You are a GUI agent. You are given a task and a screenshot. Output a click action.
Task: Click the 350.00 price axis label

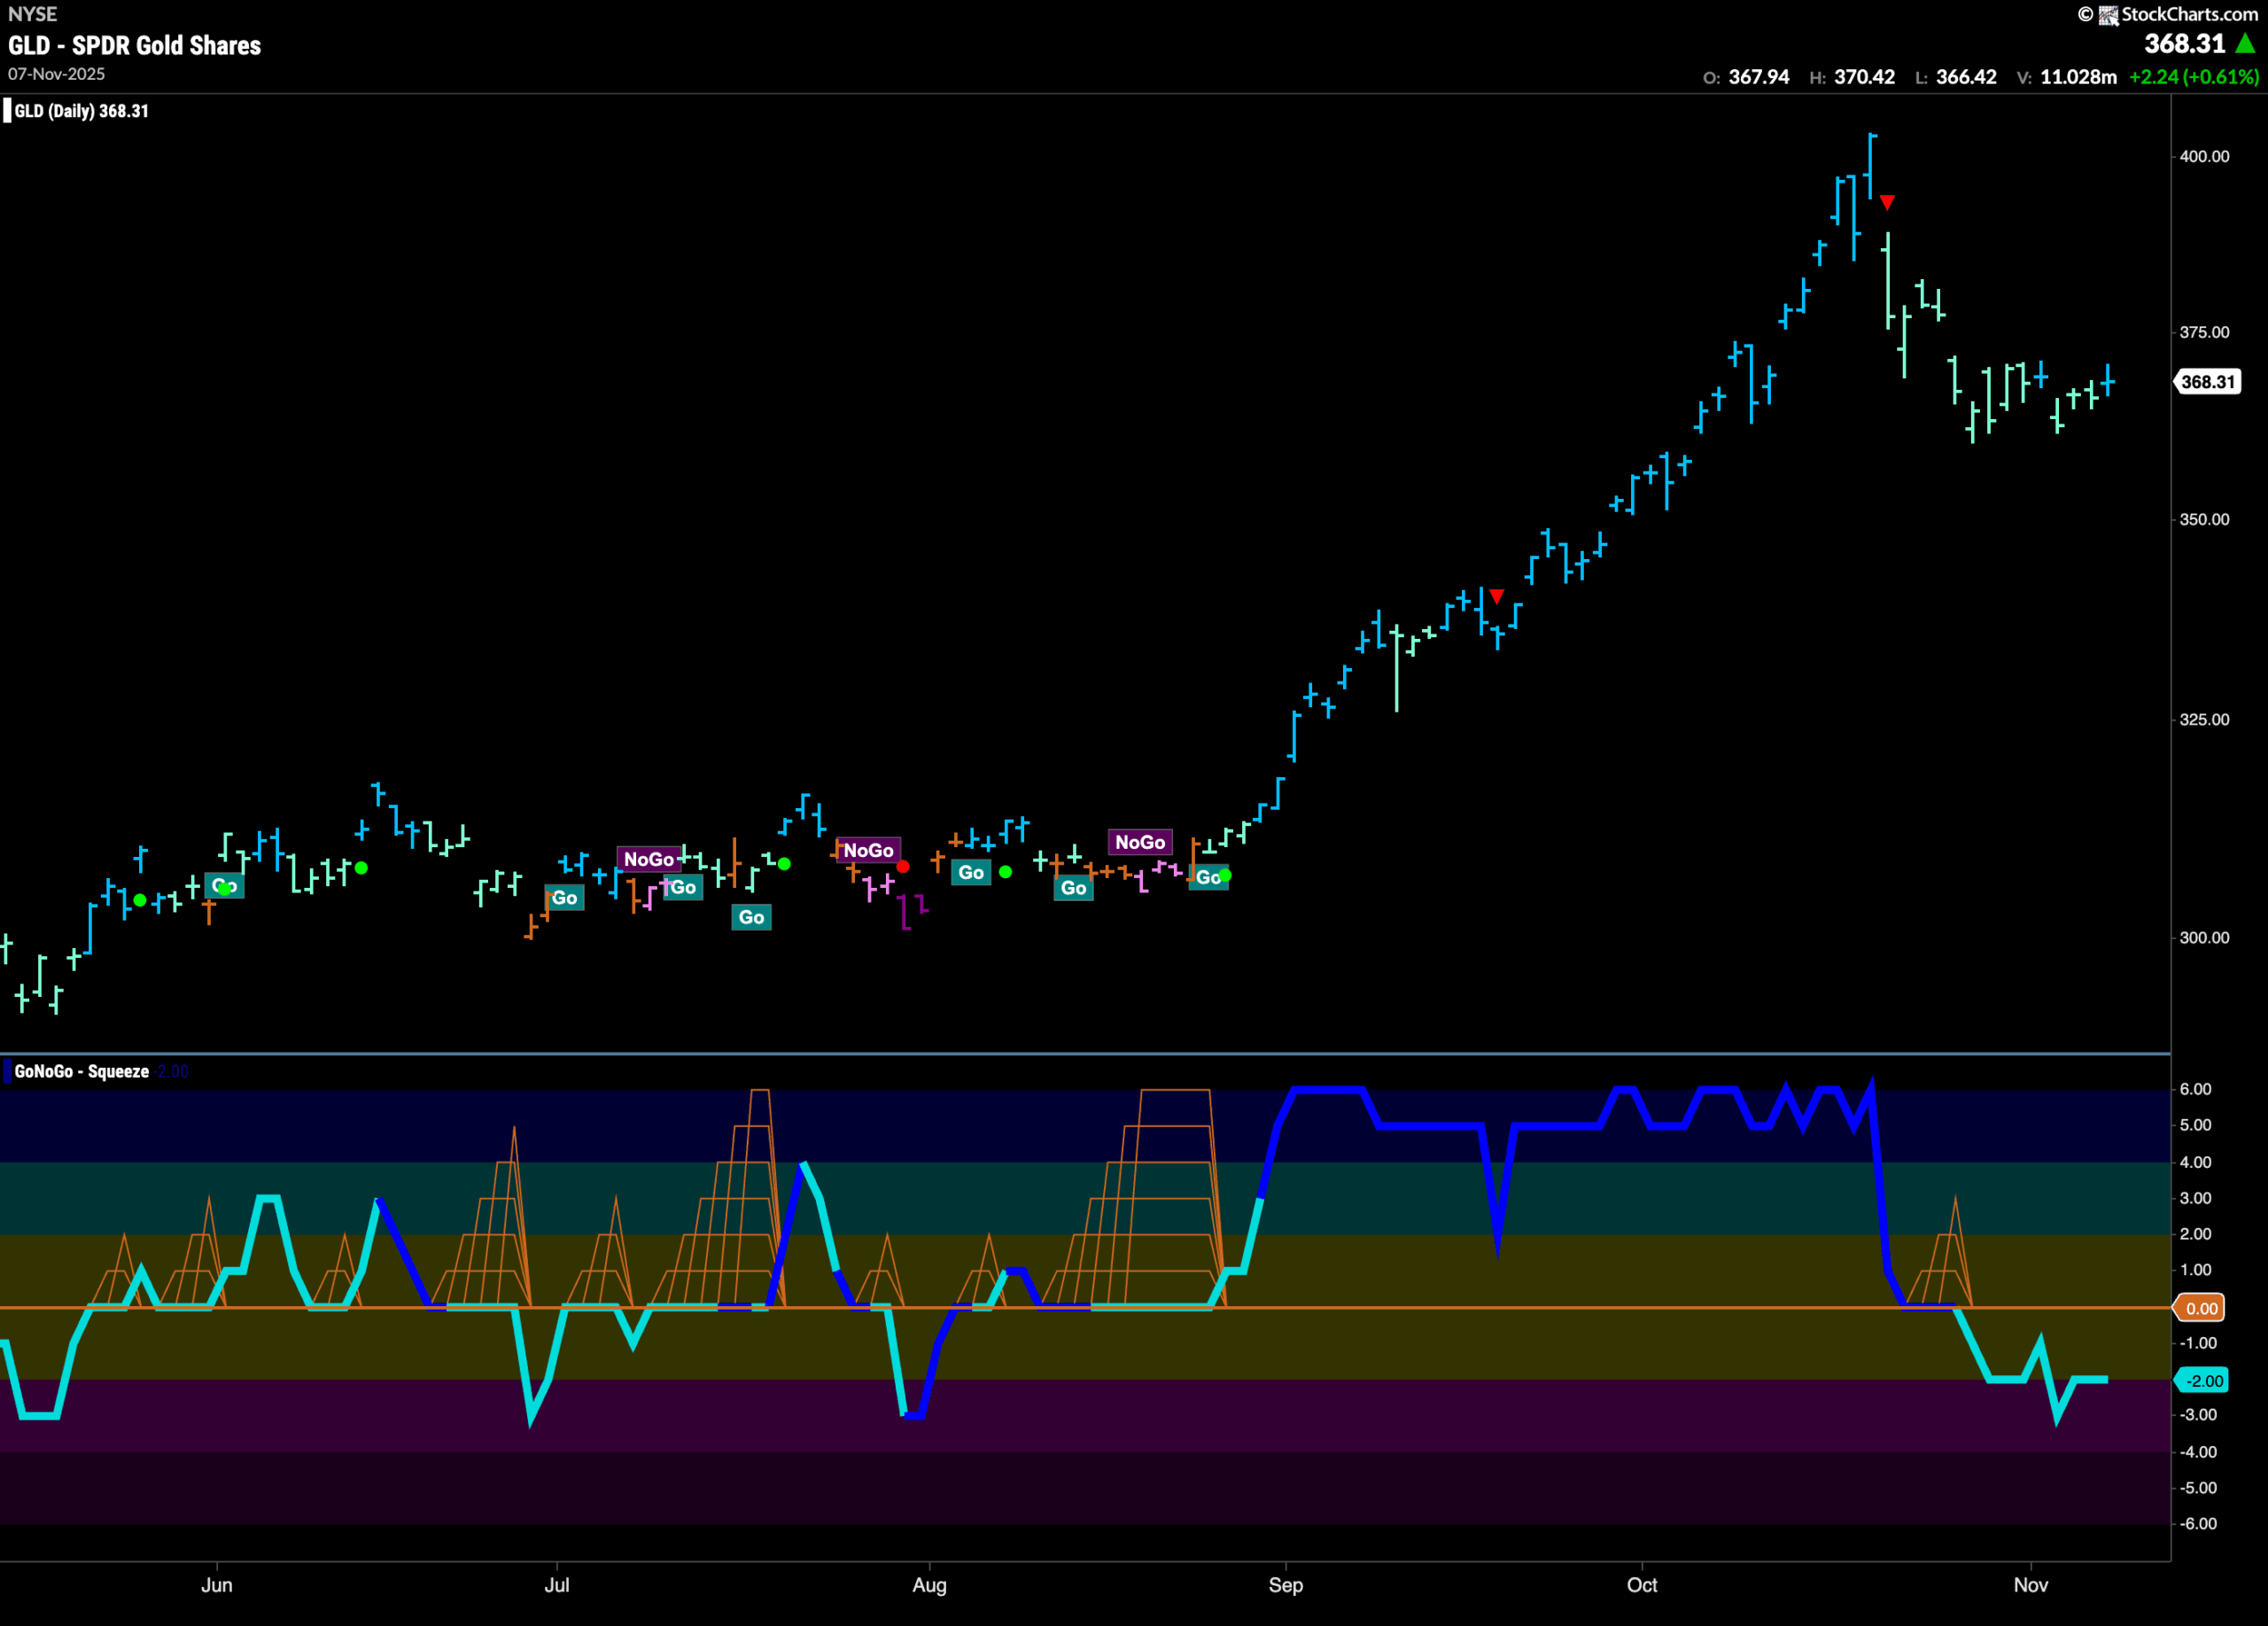(2204, 519)
